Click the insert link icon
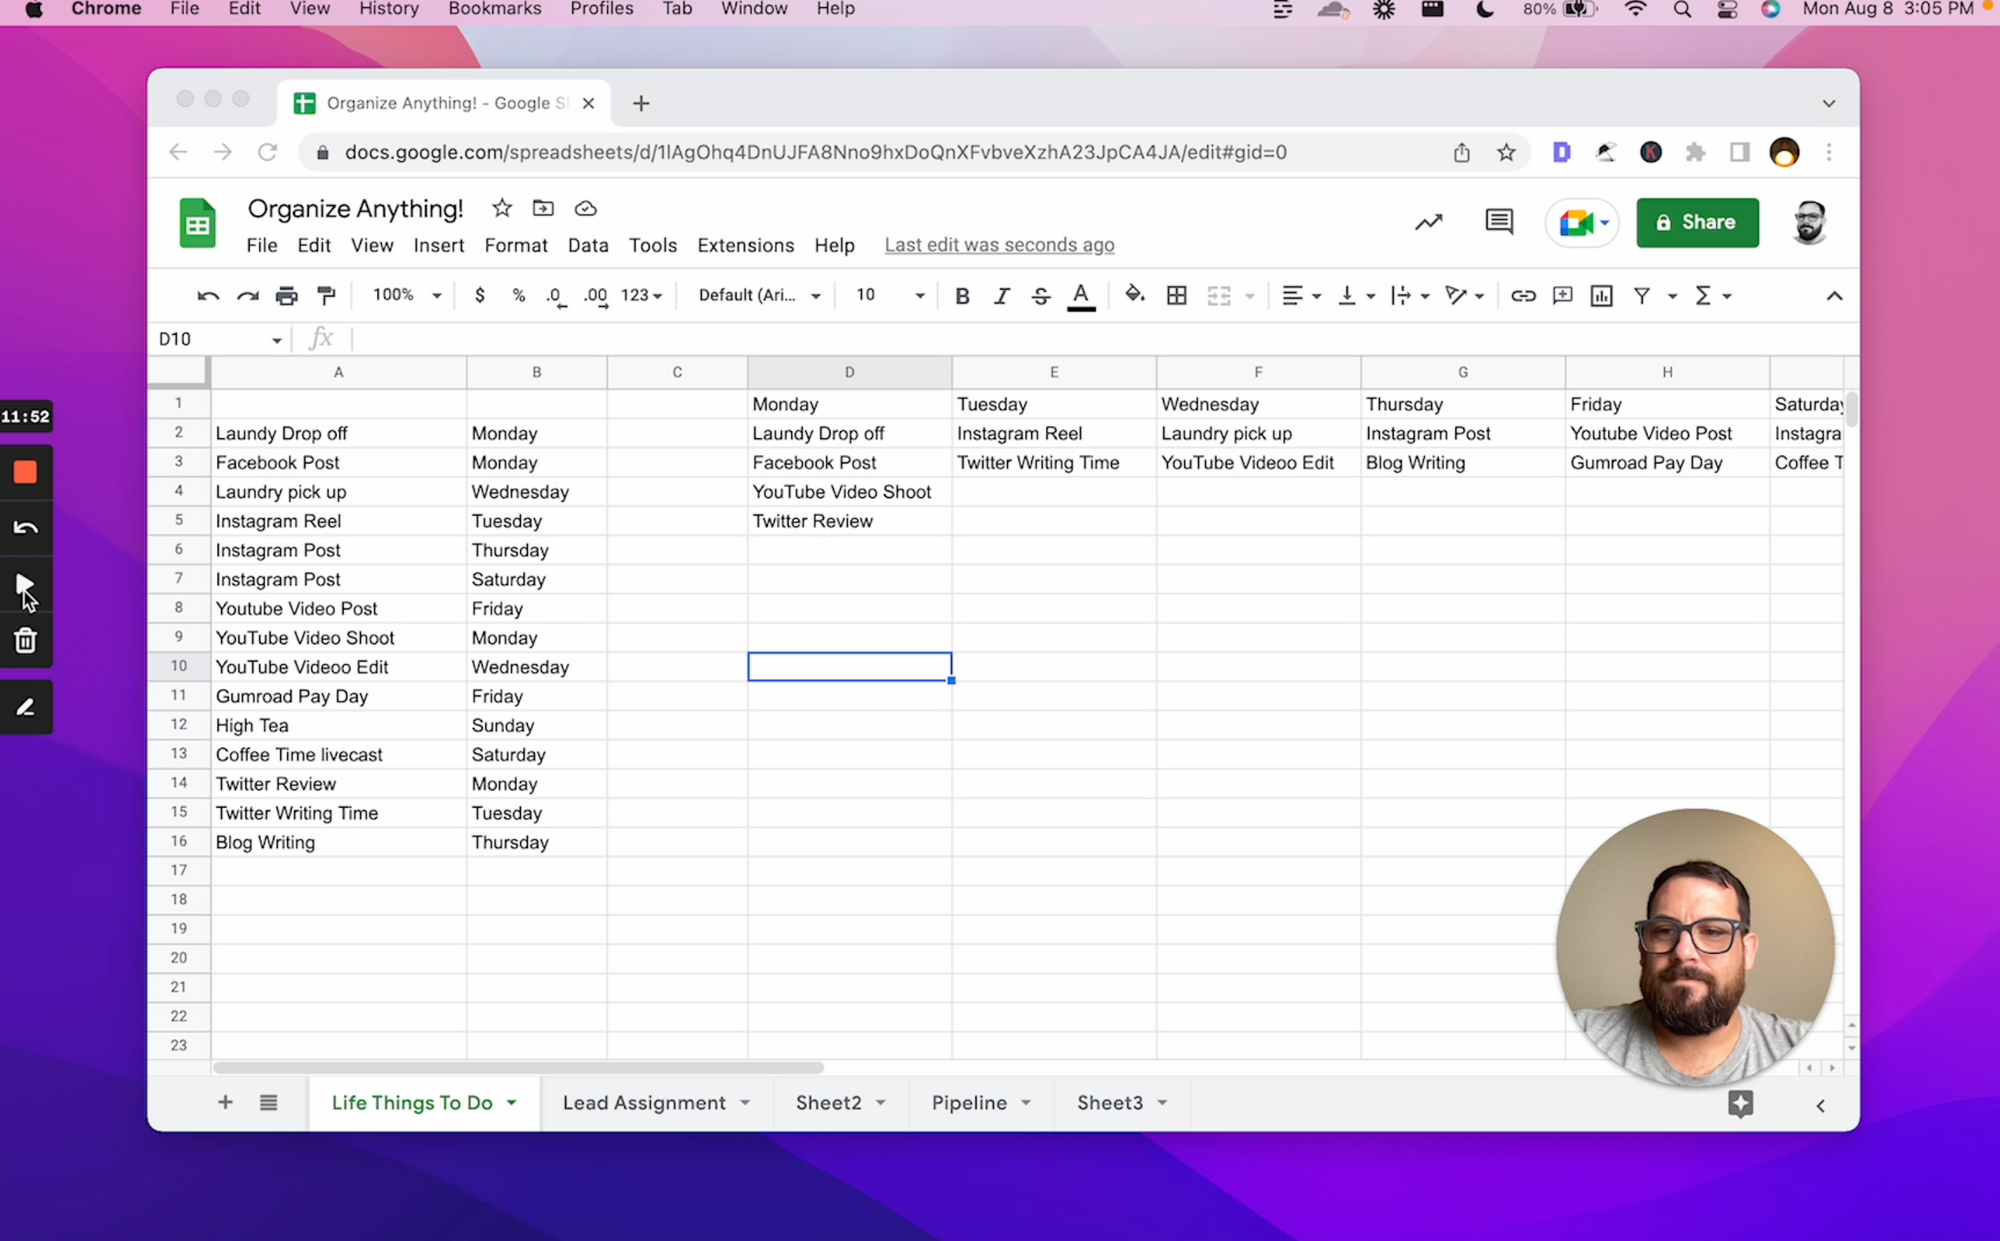 1522,295
